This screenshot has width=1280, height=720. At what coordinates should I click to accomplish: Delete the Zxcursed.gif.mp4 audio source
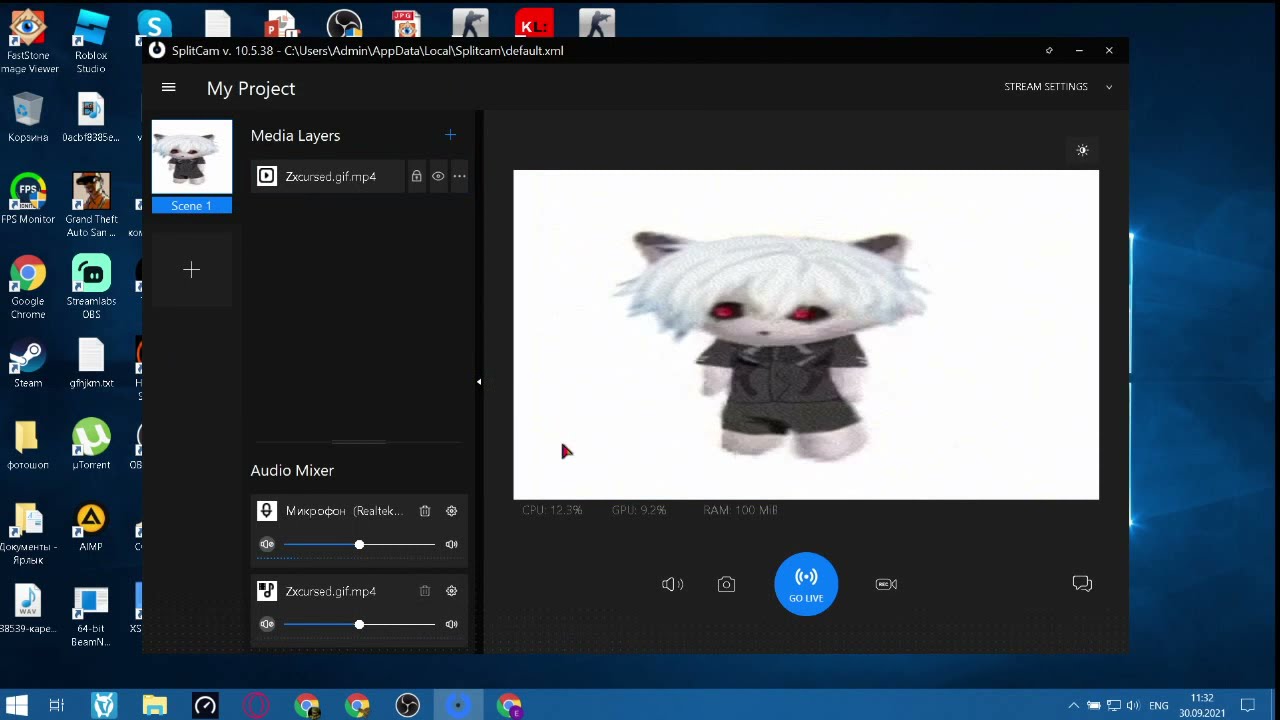tap(425, 591)
